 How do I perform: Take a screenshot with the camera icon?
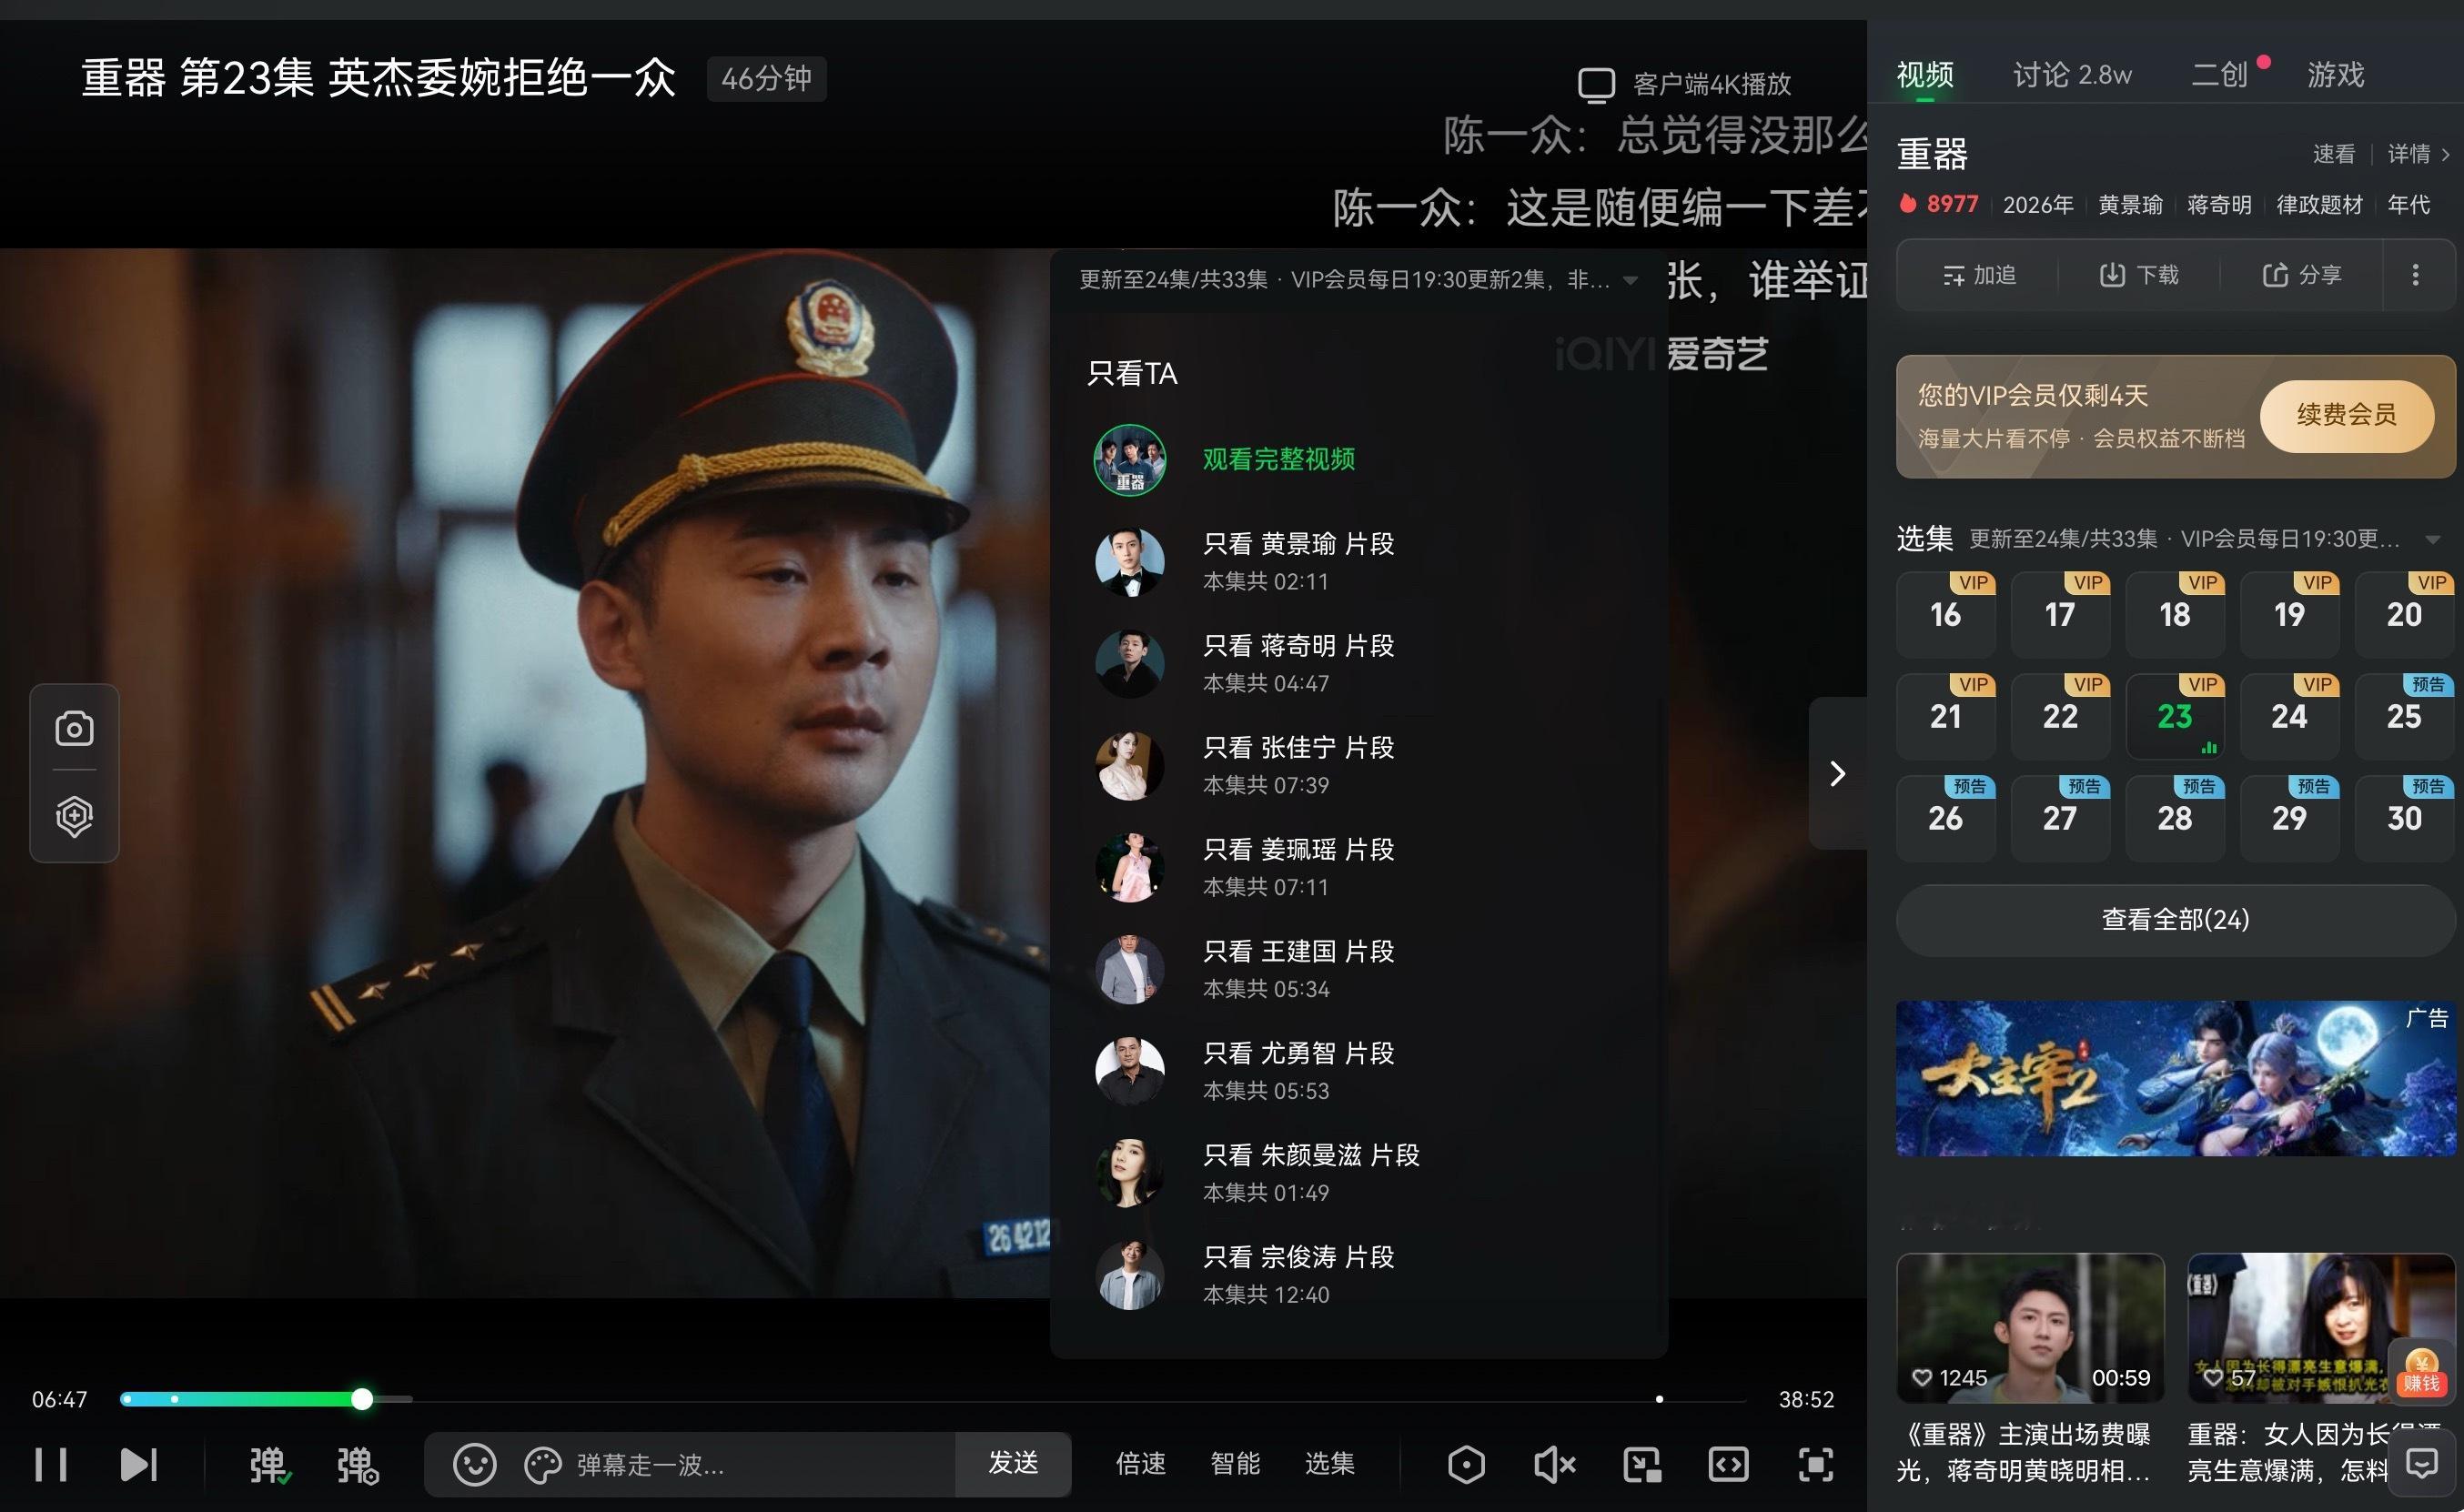(x=74, y=729)
